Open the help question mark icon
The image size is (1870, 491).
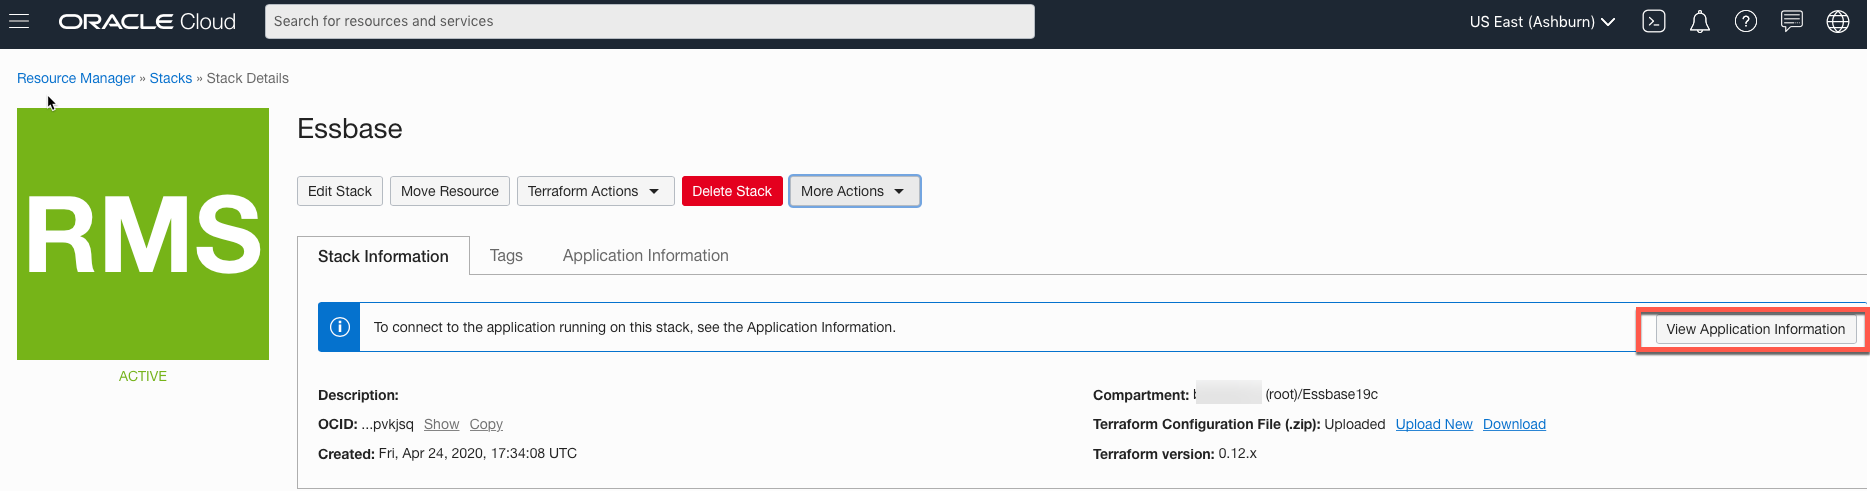coord(1745,21)
